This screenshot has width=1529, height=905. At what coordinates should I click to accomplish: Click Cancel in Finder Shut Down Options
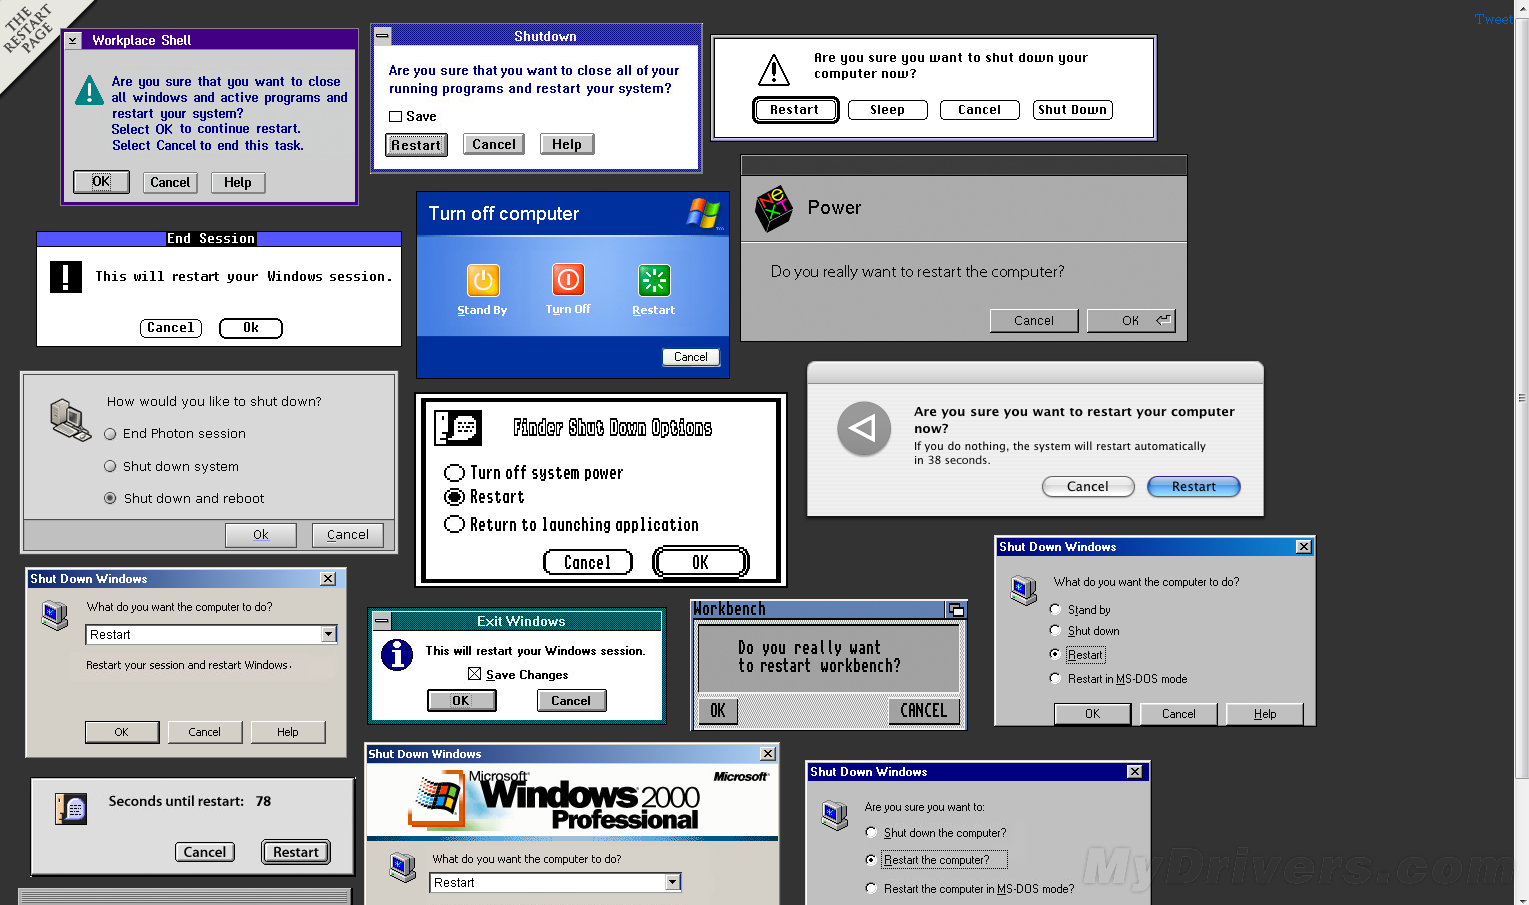click(588, 563)
